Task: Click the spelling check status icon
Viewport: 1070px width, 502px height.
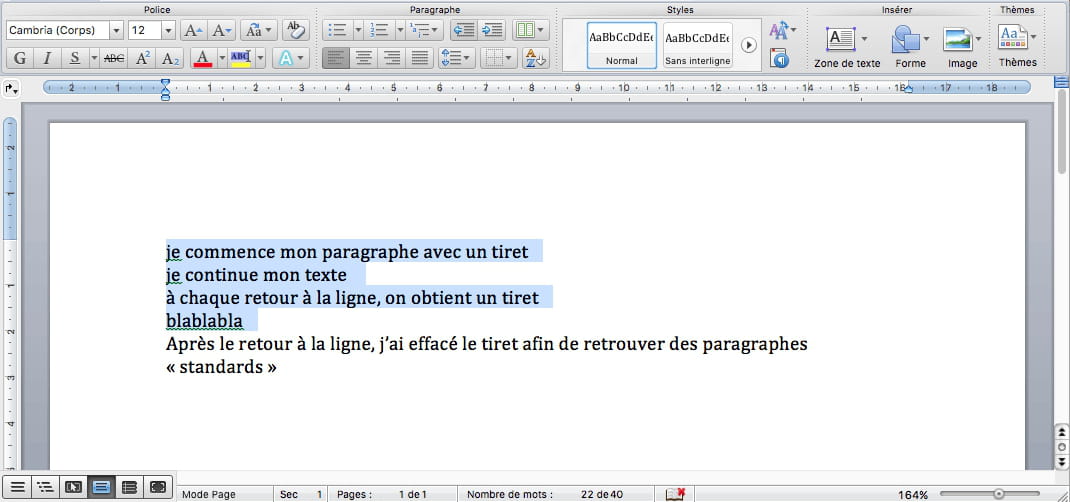Action: coord(675,494)
